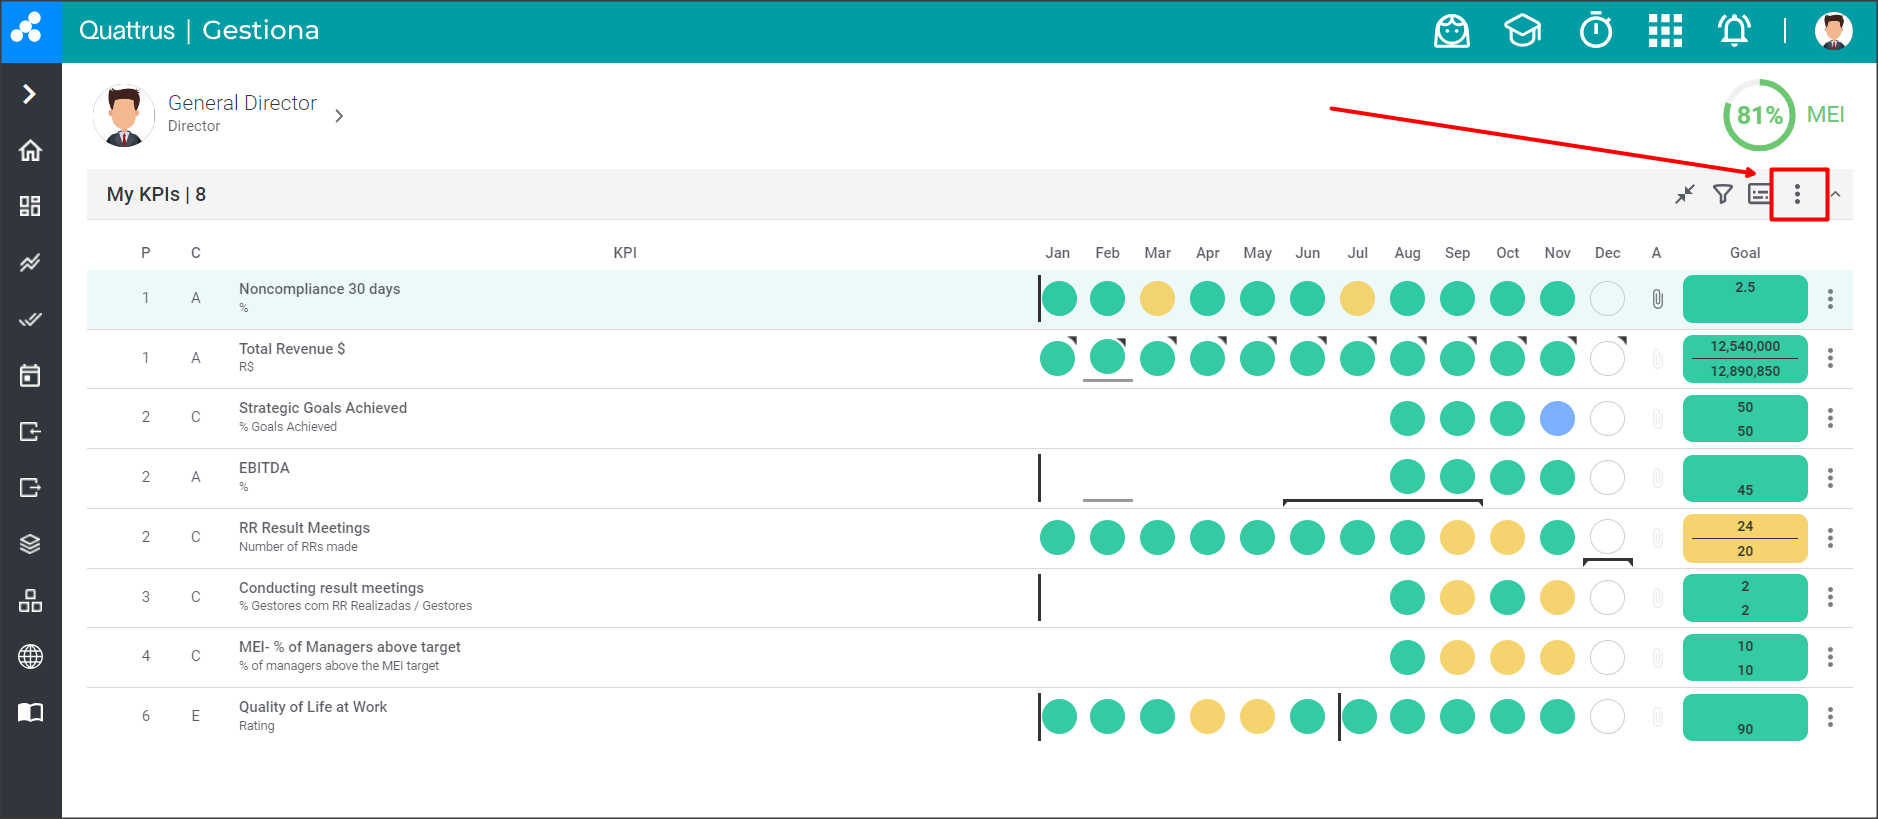Open My KPIs three-dot options menu
Viewport: 1878px width, 819px height.
[x=1797, y=194]
